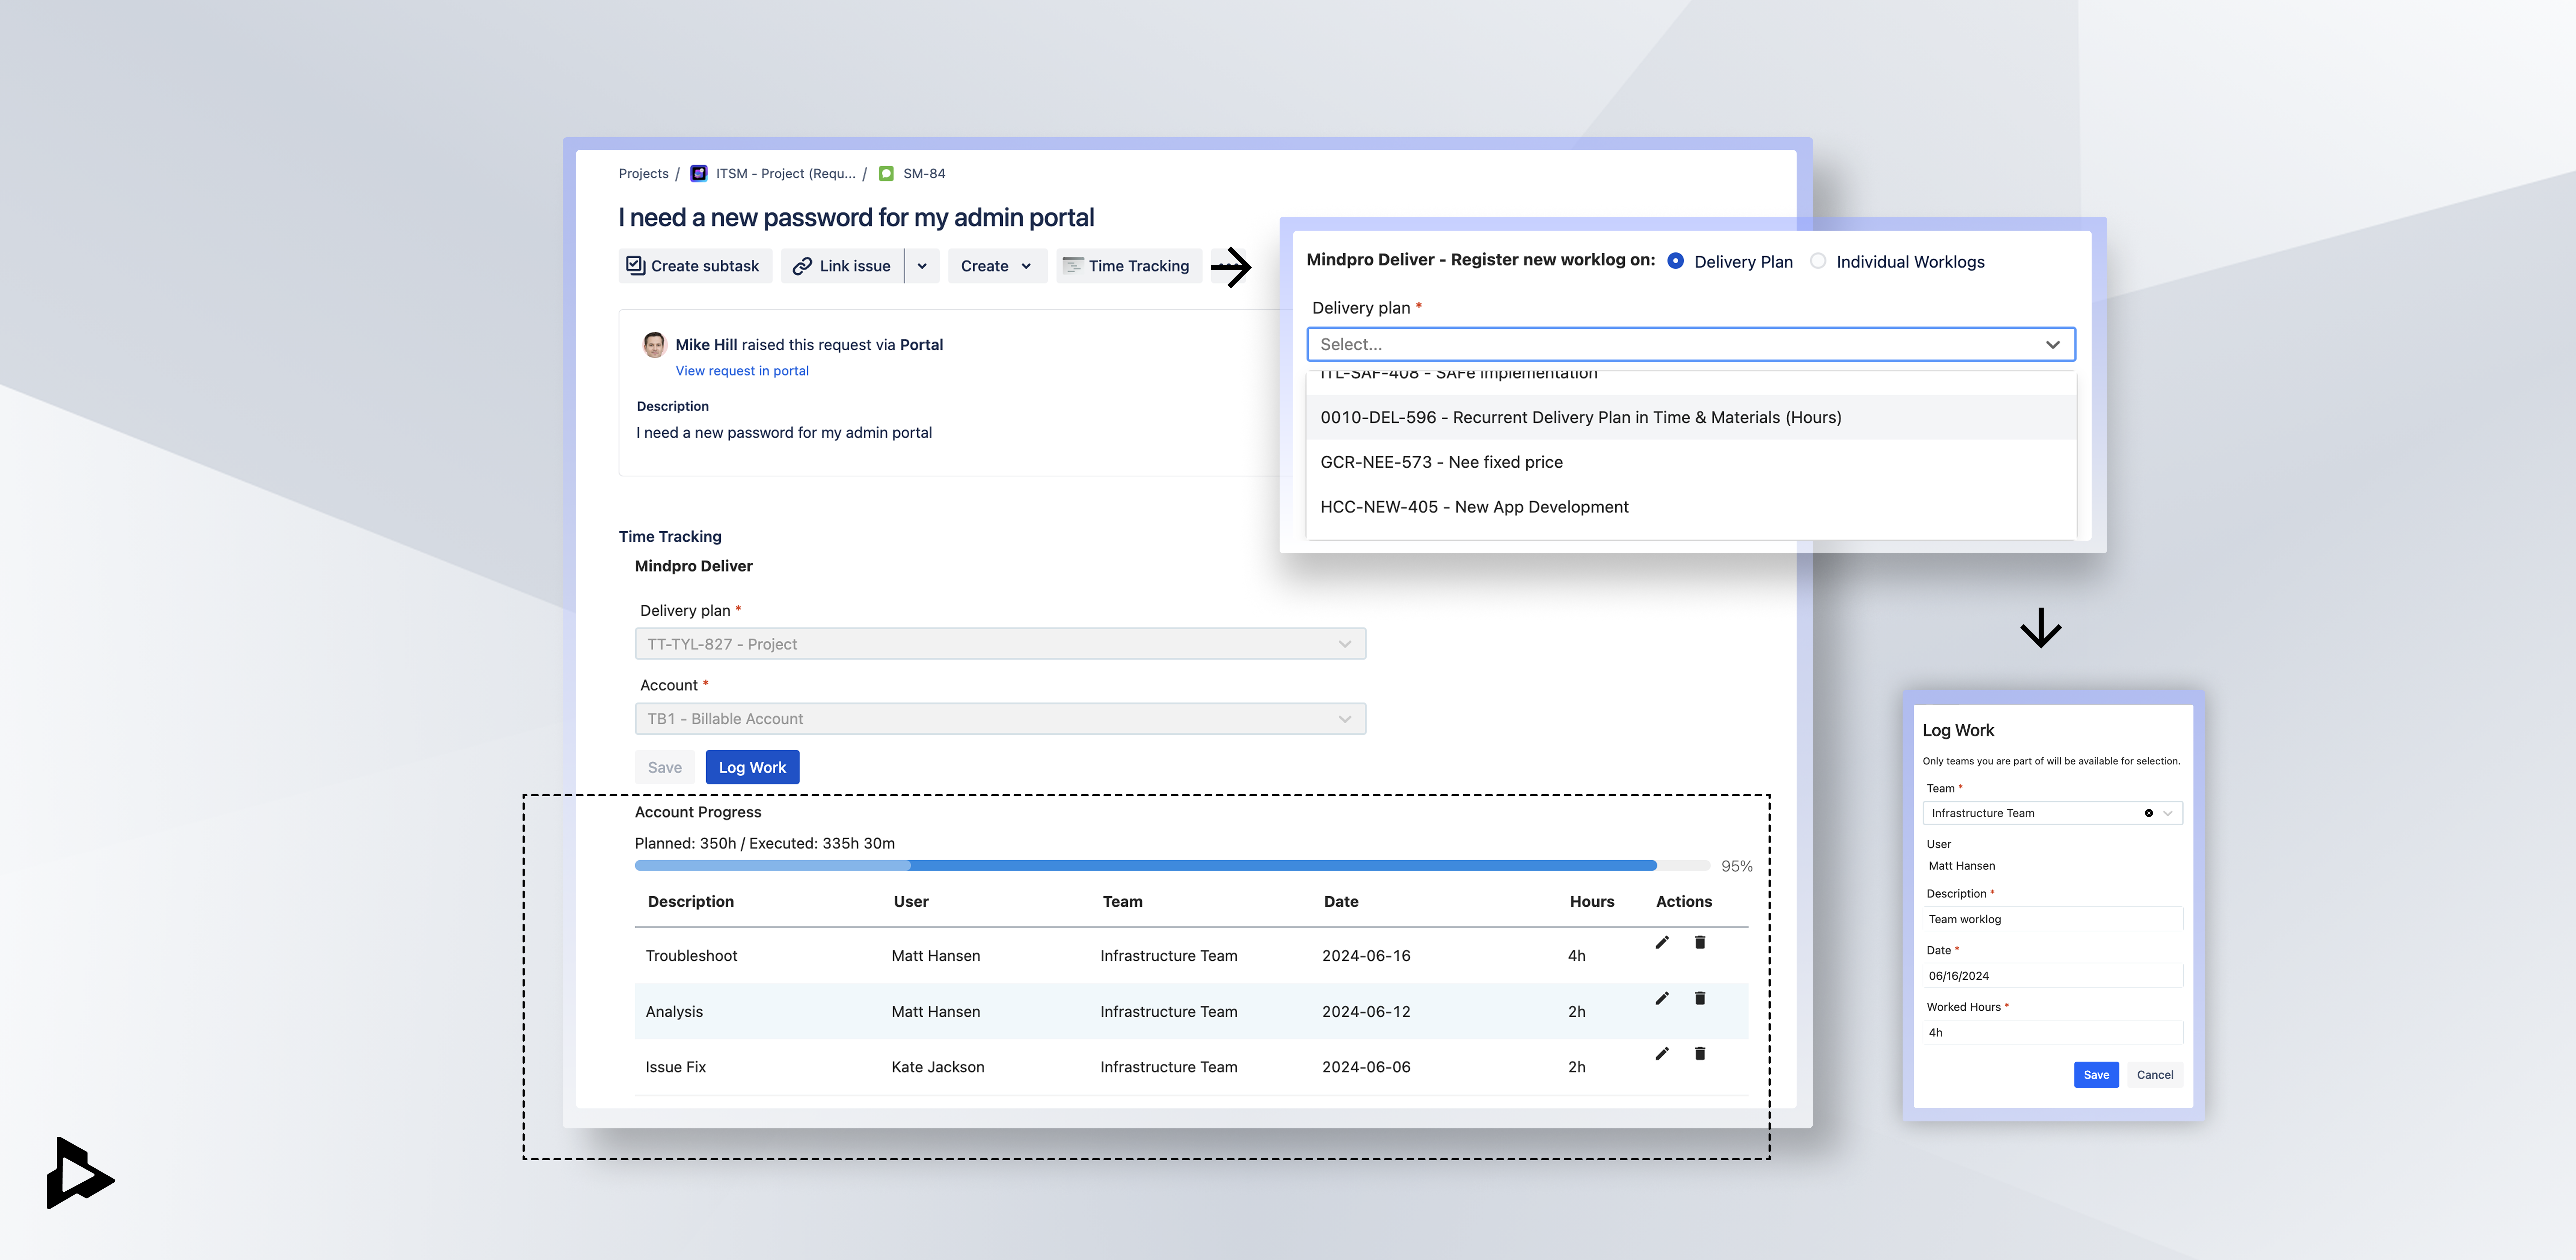Screen dimensions: 2576x1260
Task: Open View request in portal link
Action: coord(742,371)
